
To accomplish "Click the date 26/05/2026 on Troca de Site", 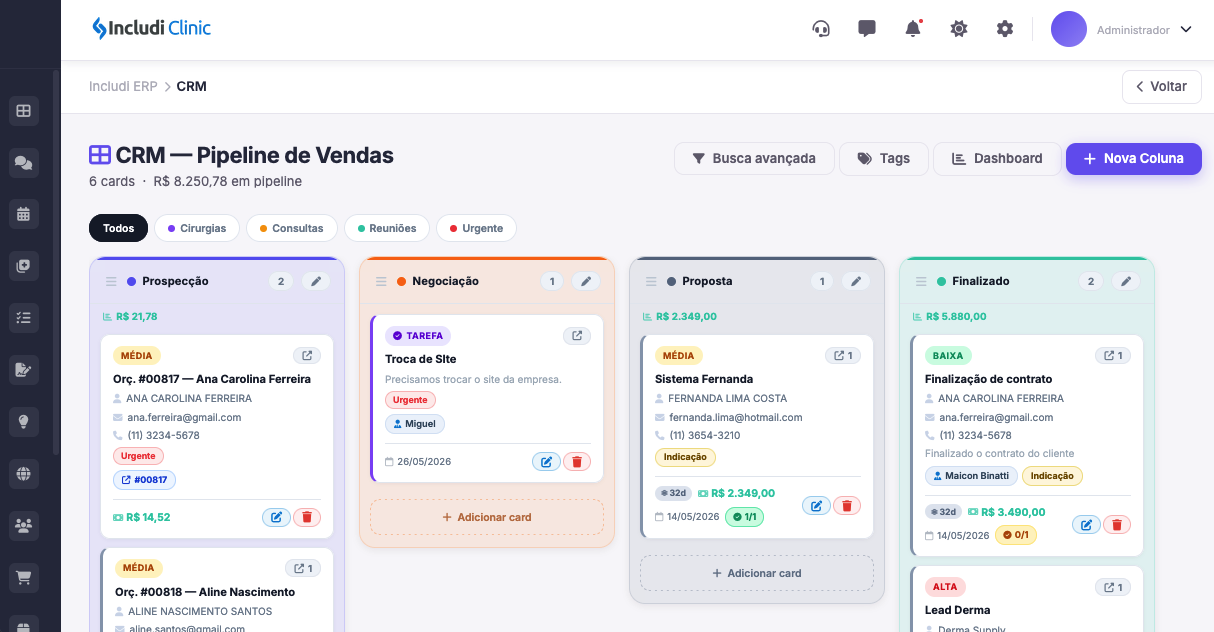I will click(424, 462).
